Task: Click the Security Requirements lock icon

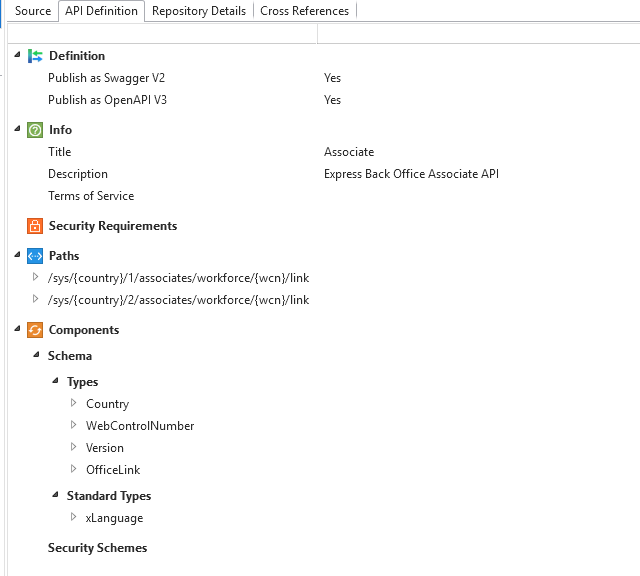Action: coord(35,226)
